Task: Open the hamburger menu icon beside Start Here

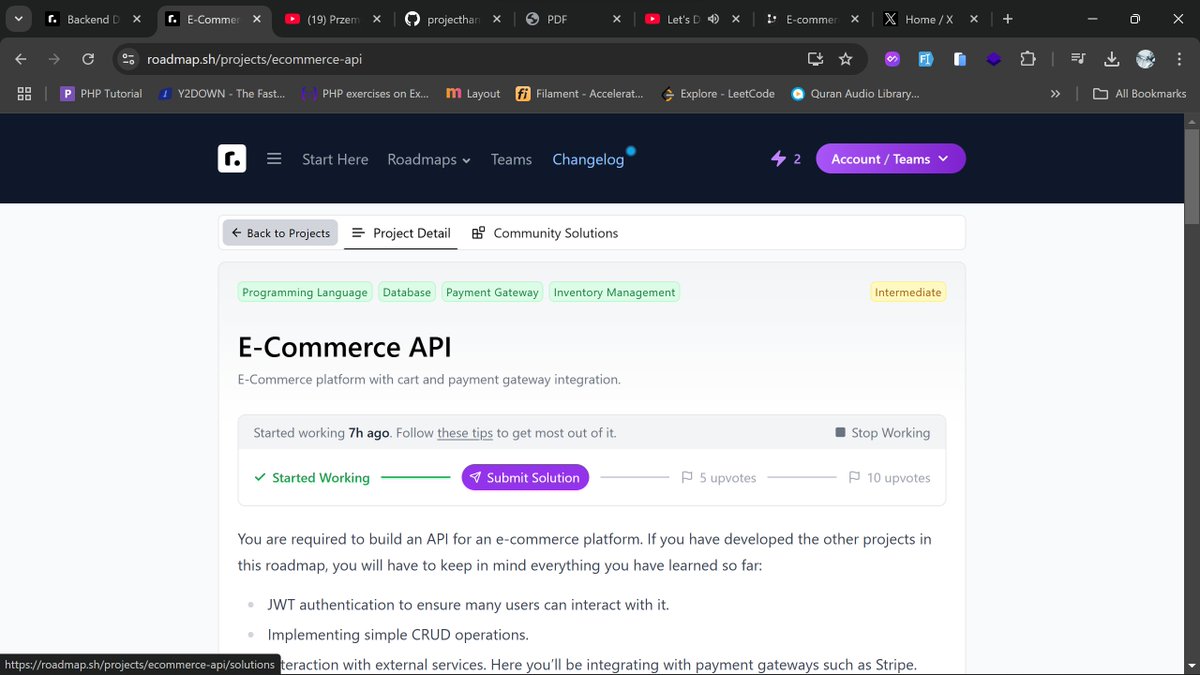Action: pos(274,159)
